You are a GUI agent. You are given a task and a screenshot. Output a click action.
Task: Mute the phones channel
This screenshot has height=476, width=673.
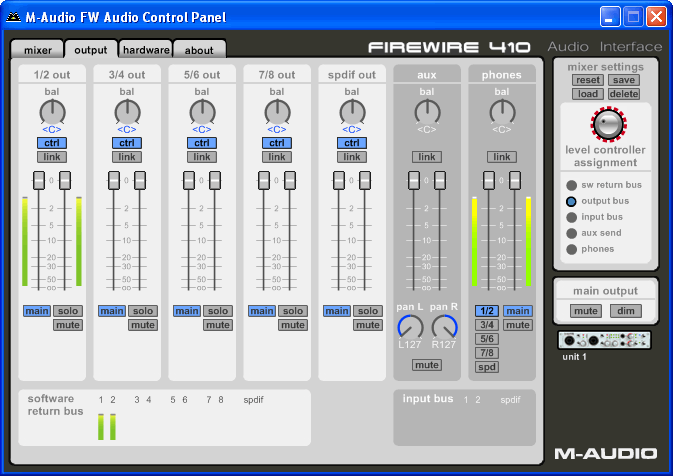[518, 325]
